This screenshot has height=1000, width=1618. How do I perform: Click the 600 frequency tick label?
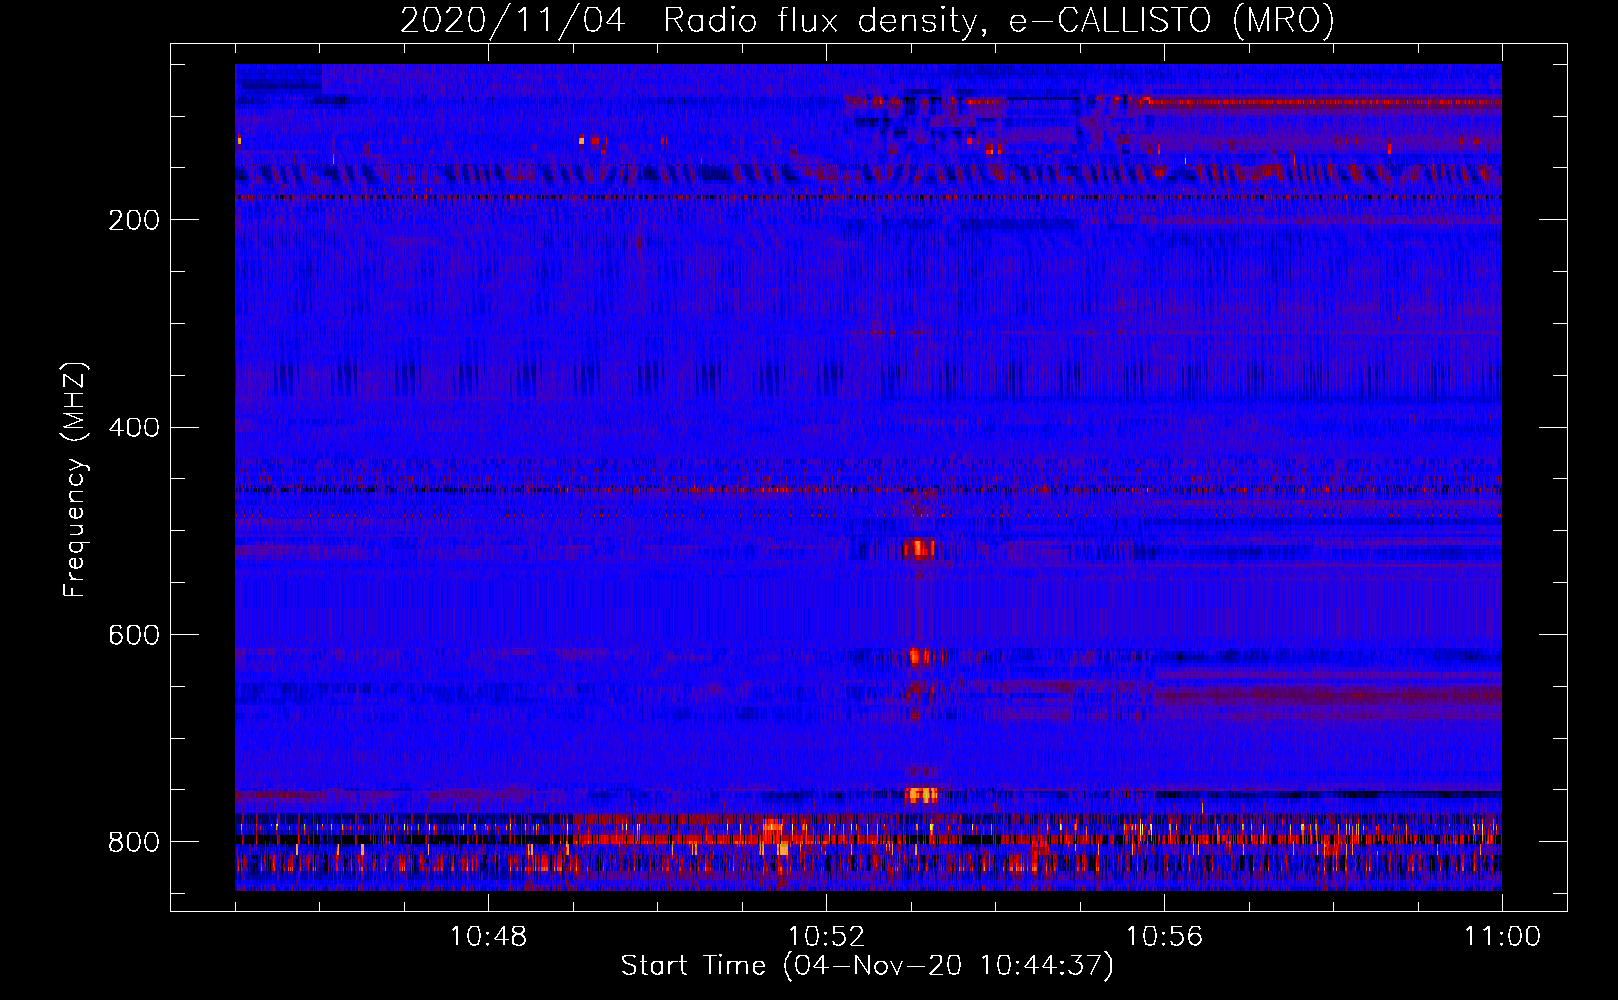pyautogui.click(x=133, y=635)
